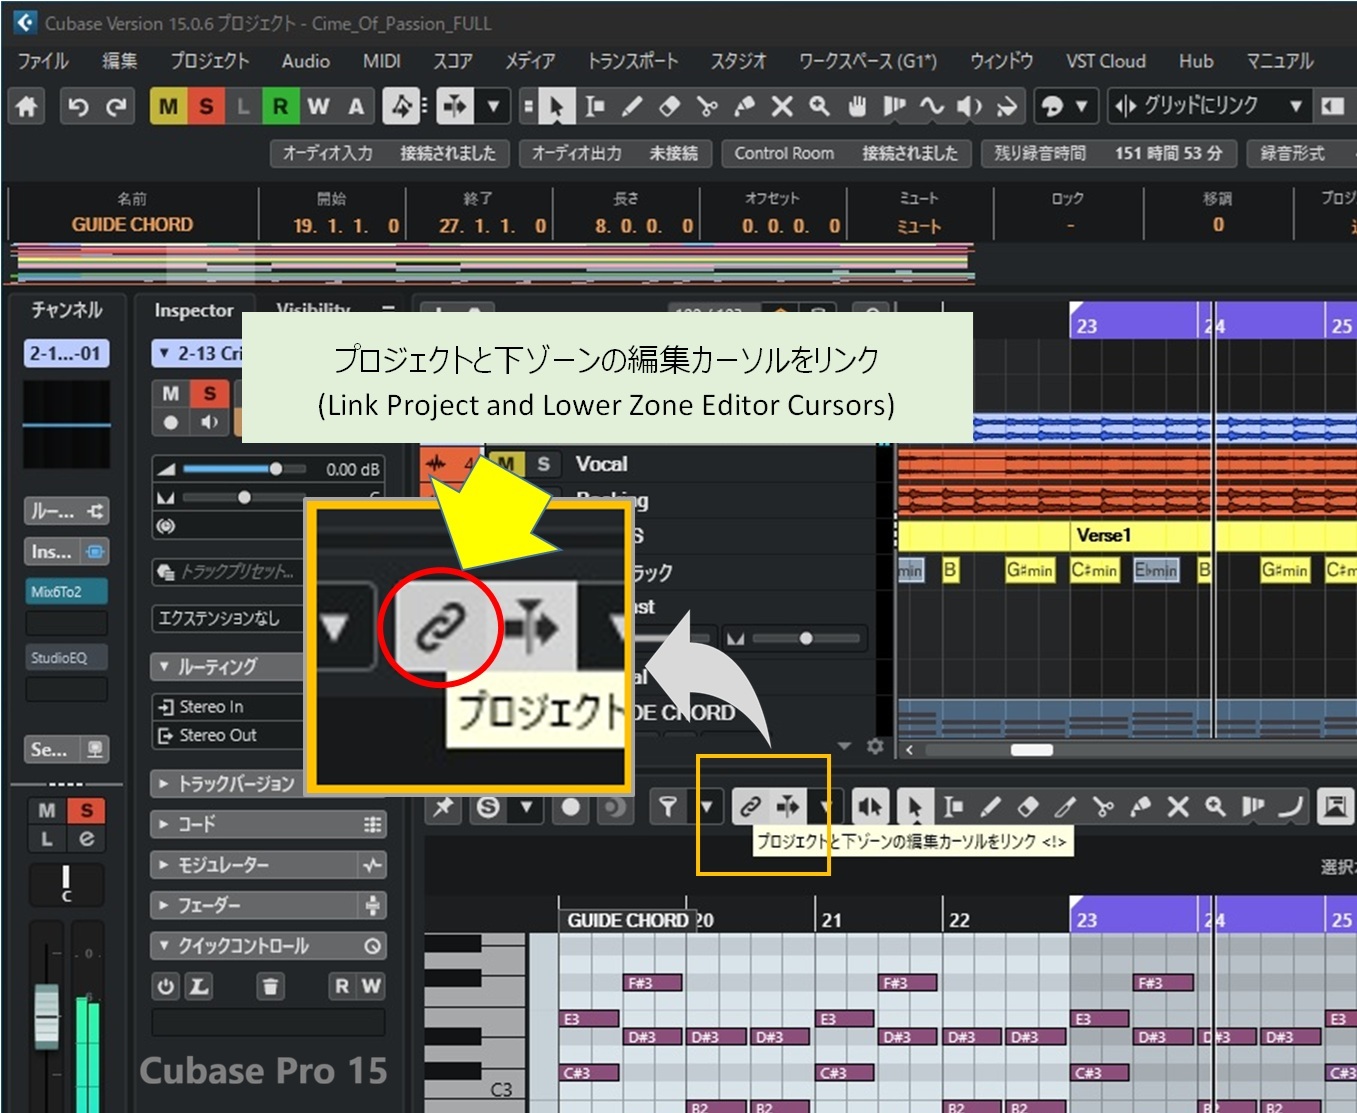Select the Scissors split tool in top toolbar
The height and width of the screenshot is (1113, 1357).
[707, 106]
